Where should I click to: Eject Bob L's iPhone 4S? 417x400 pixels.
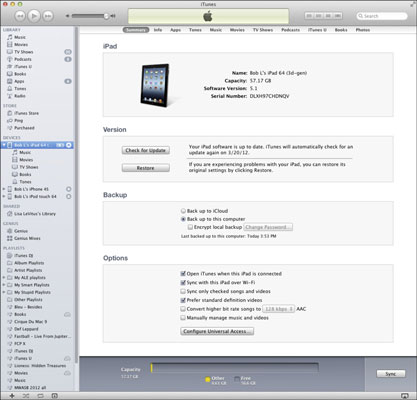69,189
